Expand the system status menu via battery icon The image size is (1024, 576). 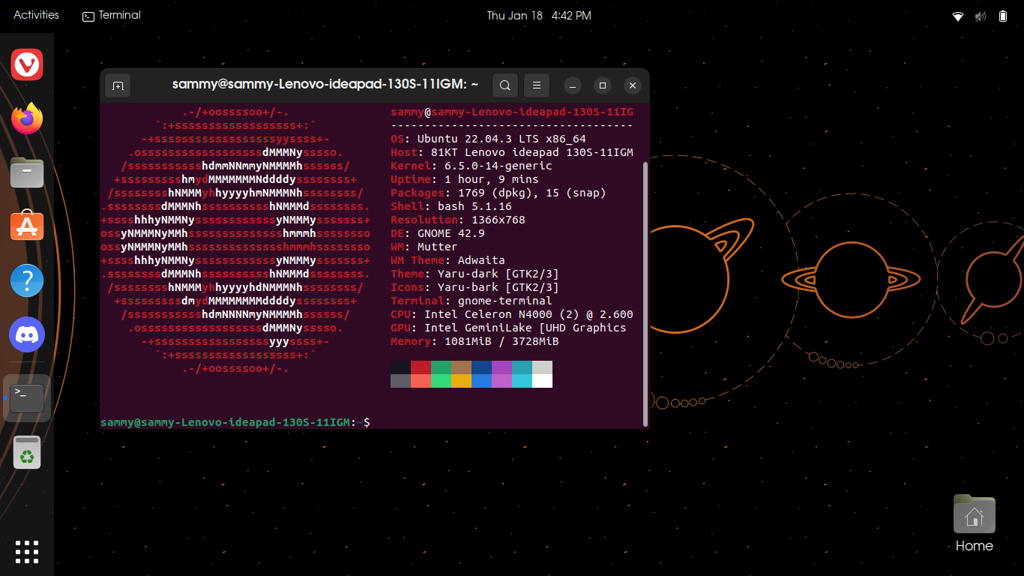tap(1003, 16)
